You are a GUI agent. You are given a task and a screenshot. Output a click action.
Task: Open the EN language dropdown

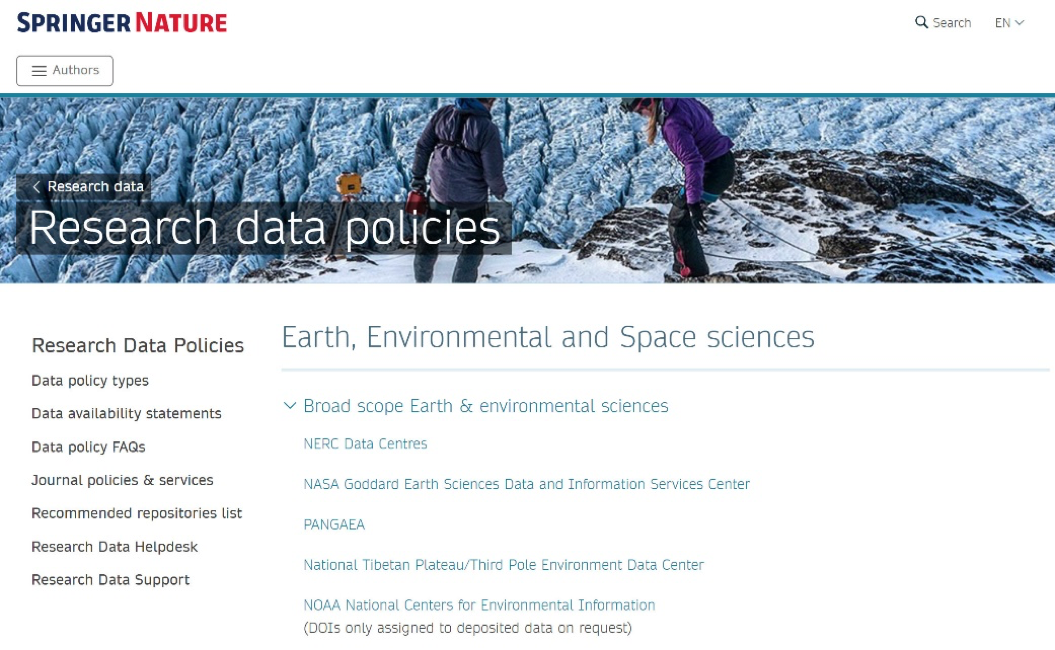1009,23
